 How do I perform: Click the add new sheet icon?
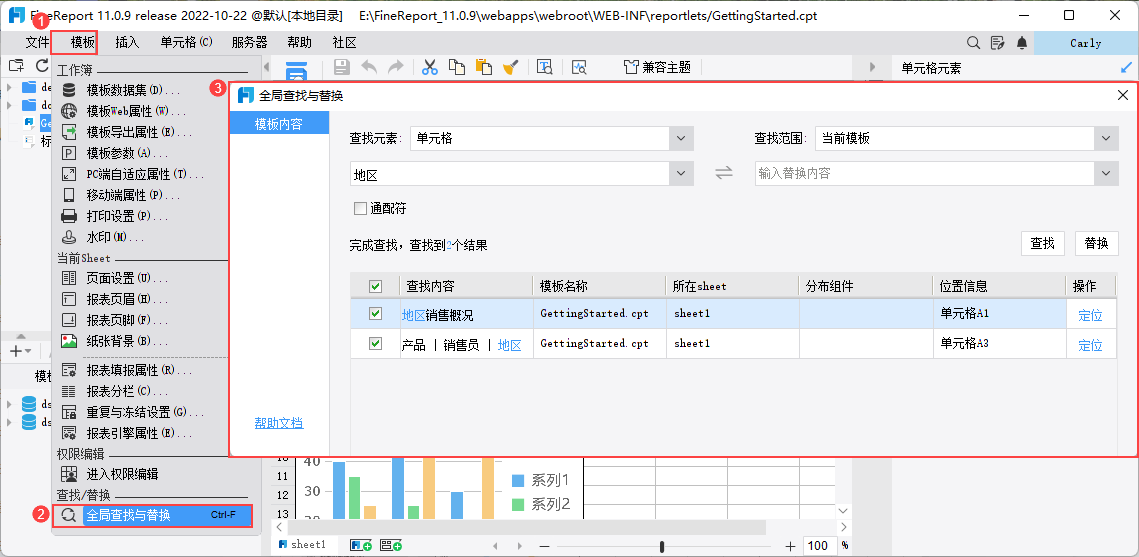(361, 545)
